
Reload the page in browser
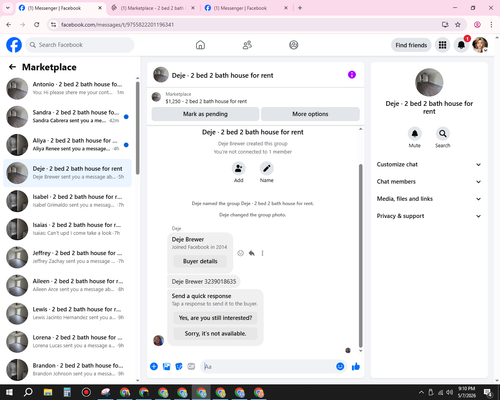(37, 25)
